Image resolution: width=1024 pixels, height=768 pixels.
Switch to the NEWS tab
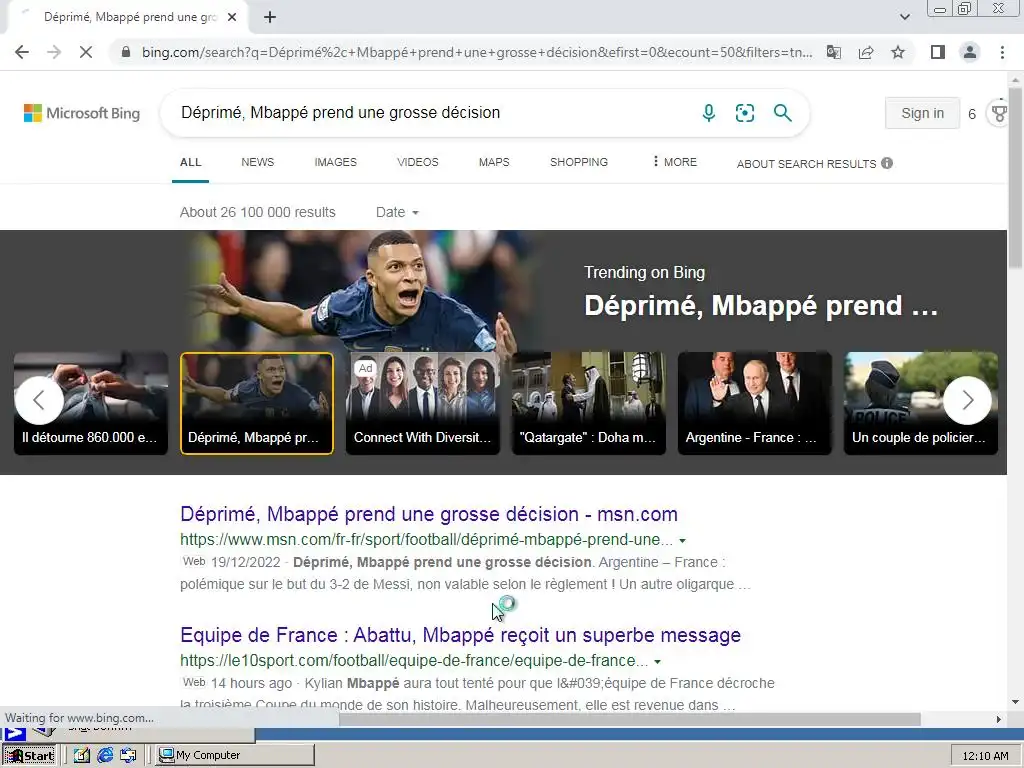(257, 162)
